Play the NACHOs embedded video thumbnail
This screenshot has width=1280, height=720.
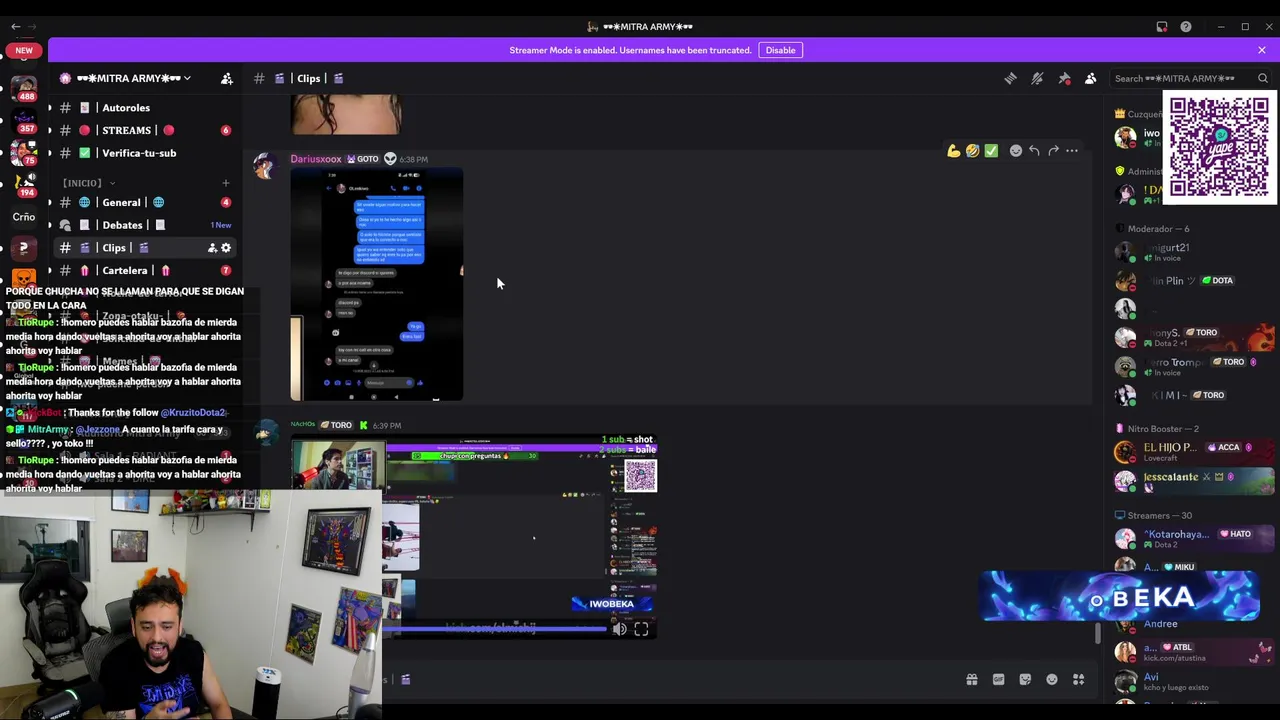tap(474, 538)
